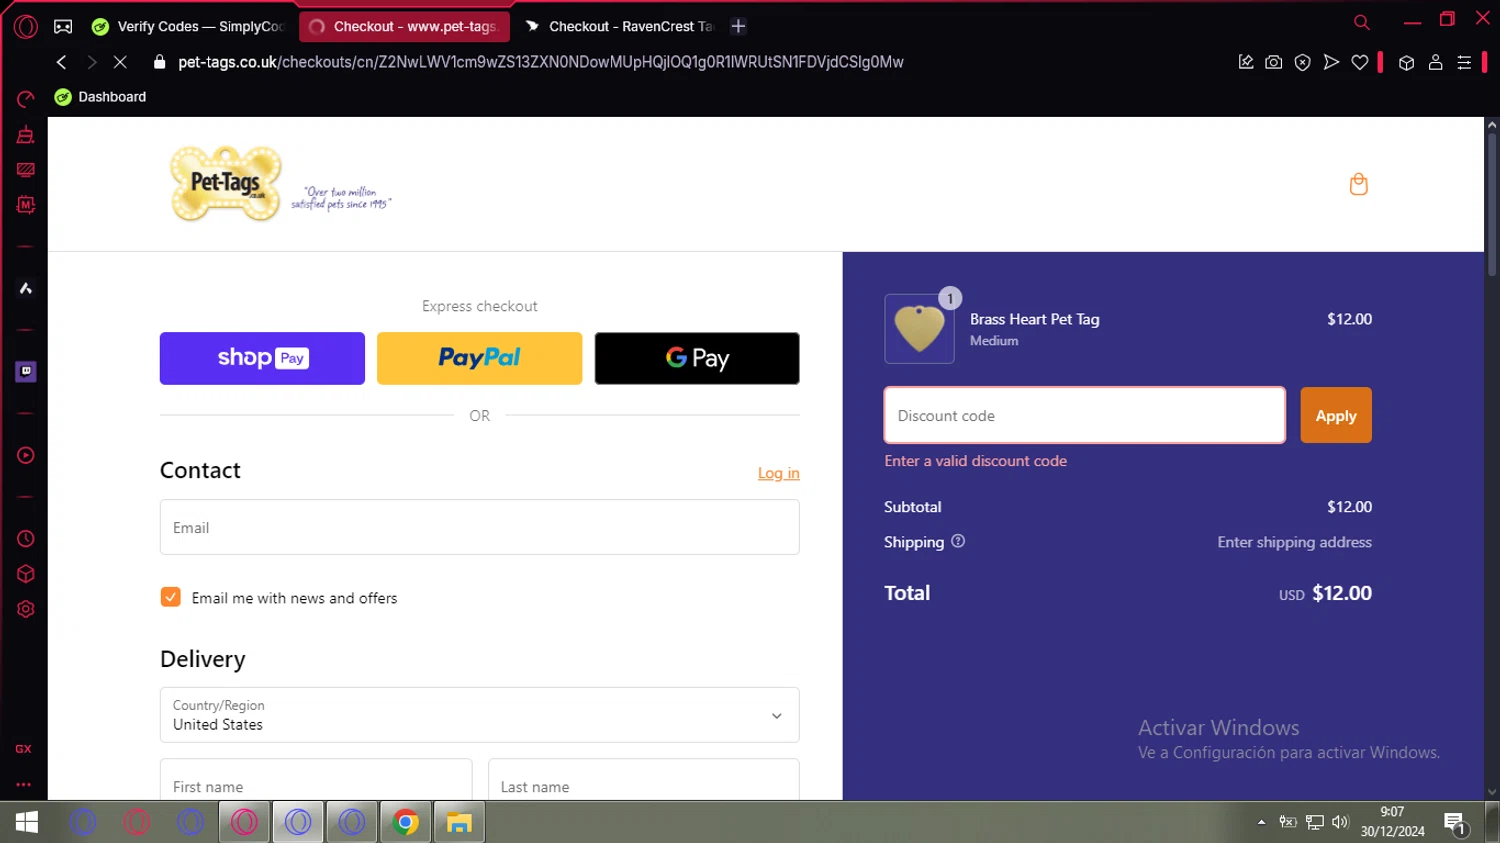Open the sidebar settings gear
Image resolution: width=1500 pixels, height=843 pixels.
tap(26, 610)
